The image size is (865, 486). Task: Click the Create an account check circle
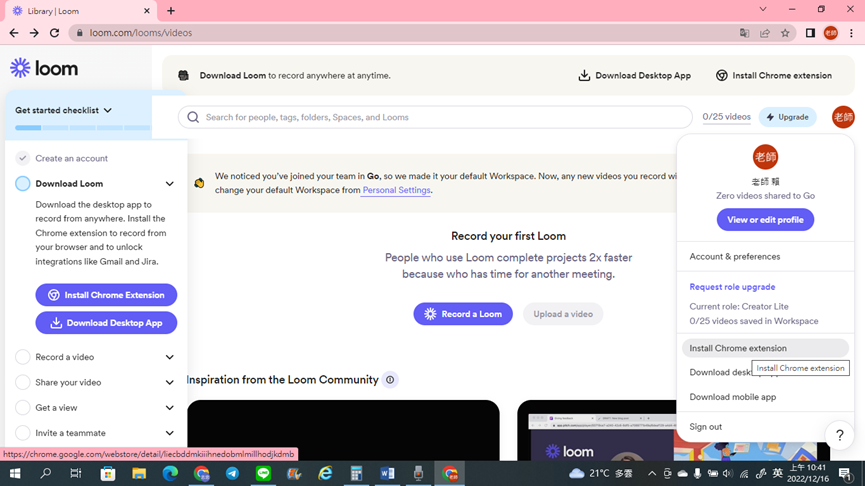click(x=23, y=158)
